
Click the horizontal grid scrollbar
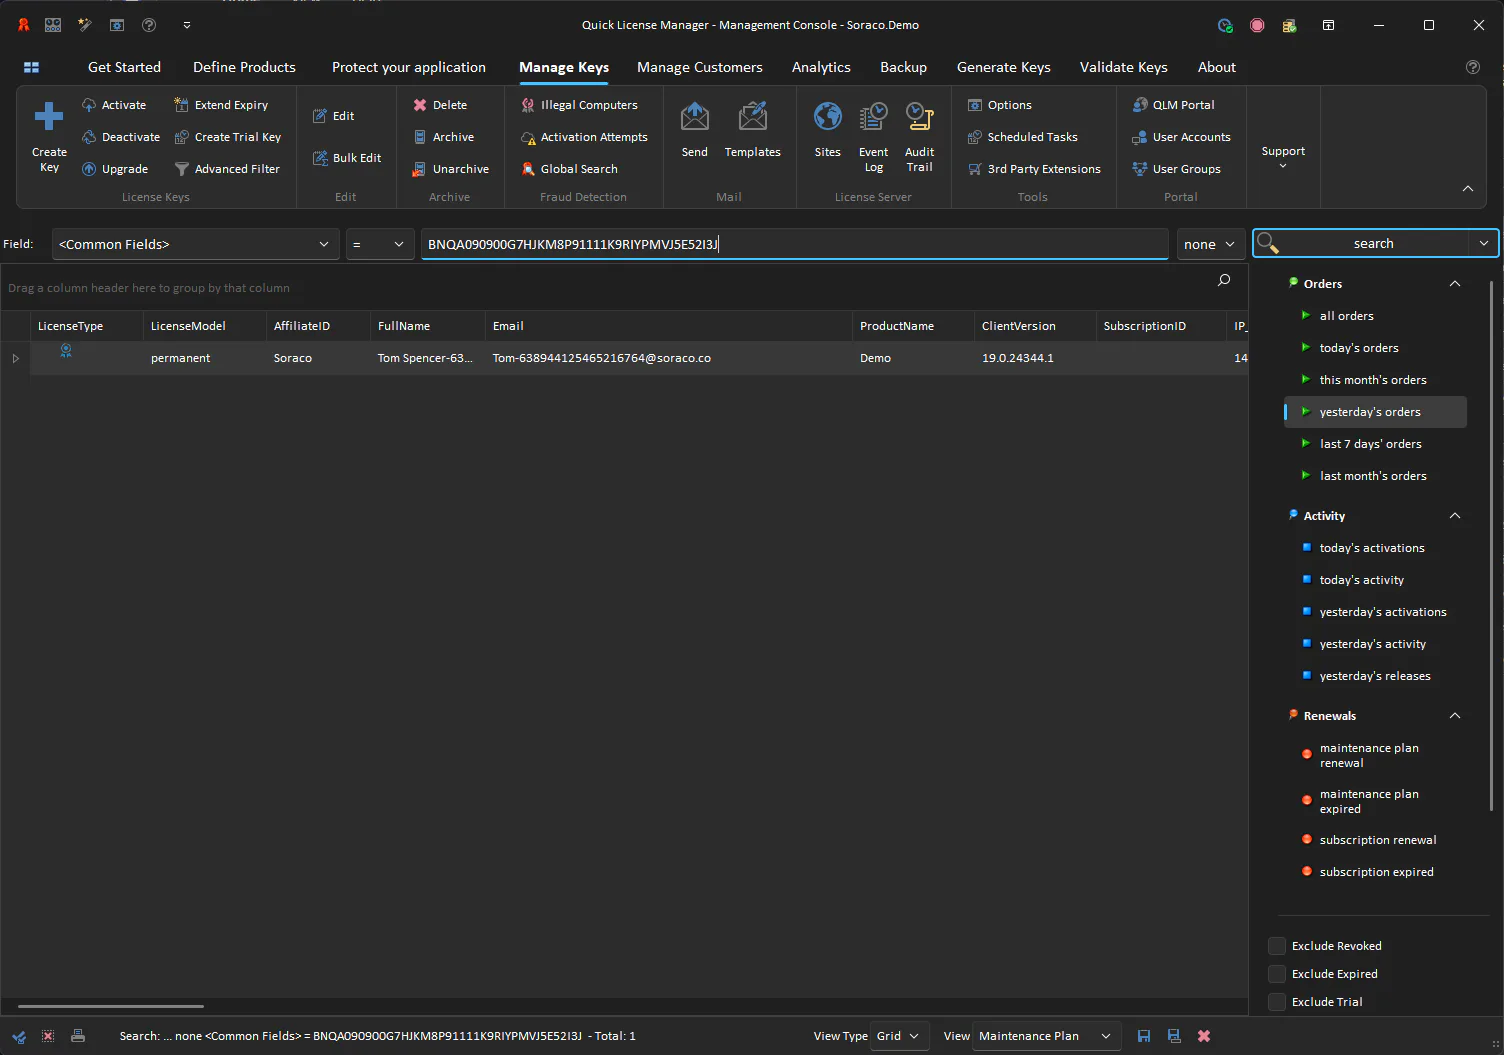click(x=111, y=1006)
